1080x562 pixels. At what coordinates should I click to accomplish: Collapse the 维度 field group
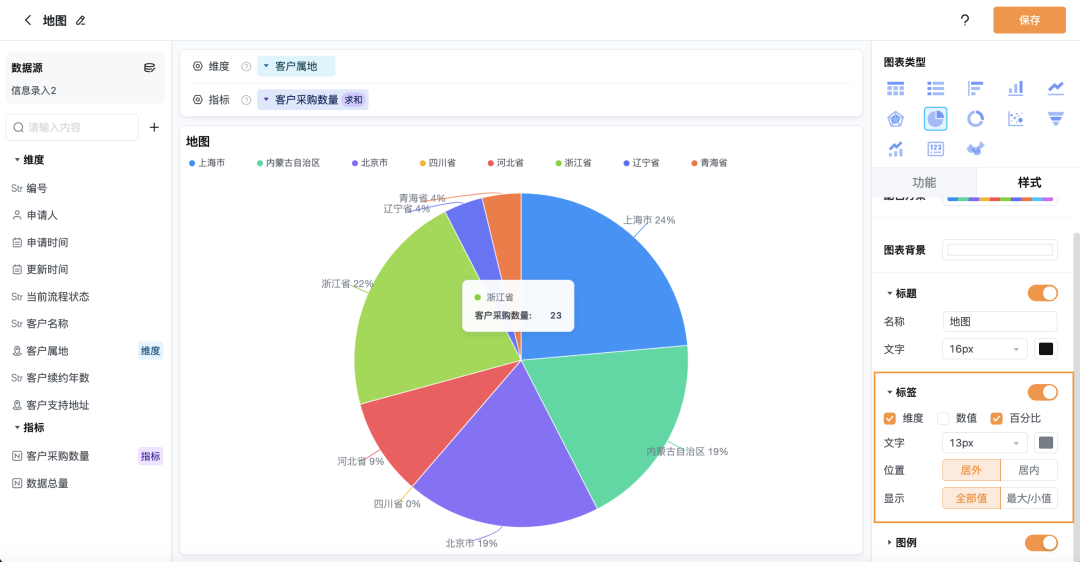(x=17, y=160)
